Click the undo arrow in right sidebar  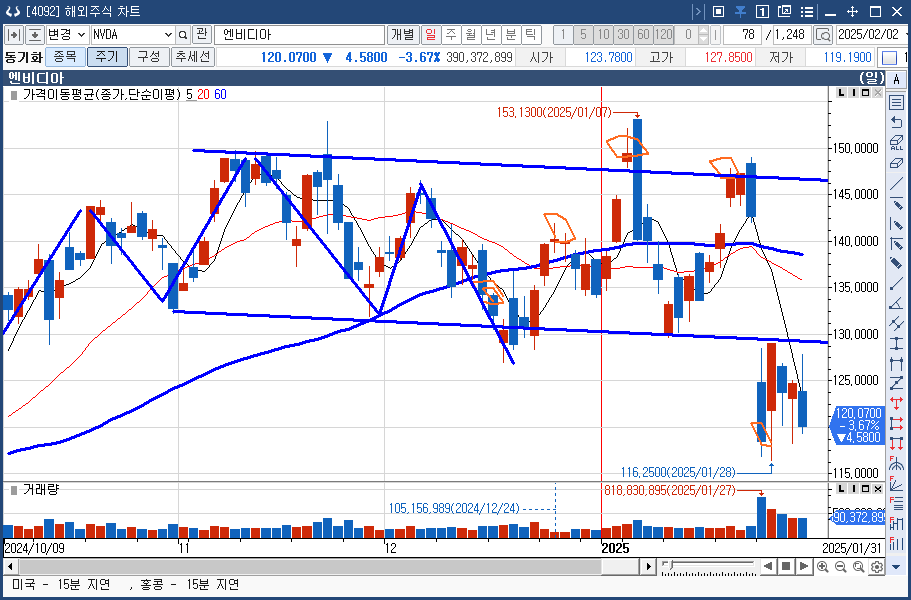pyautogui.click(x=896, y=122)
